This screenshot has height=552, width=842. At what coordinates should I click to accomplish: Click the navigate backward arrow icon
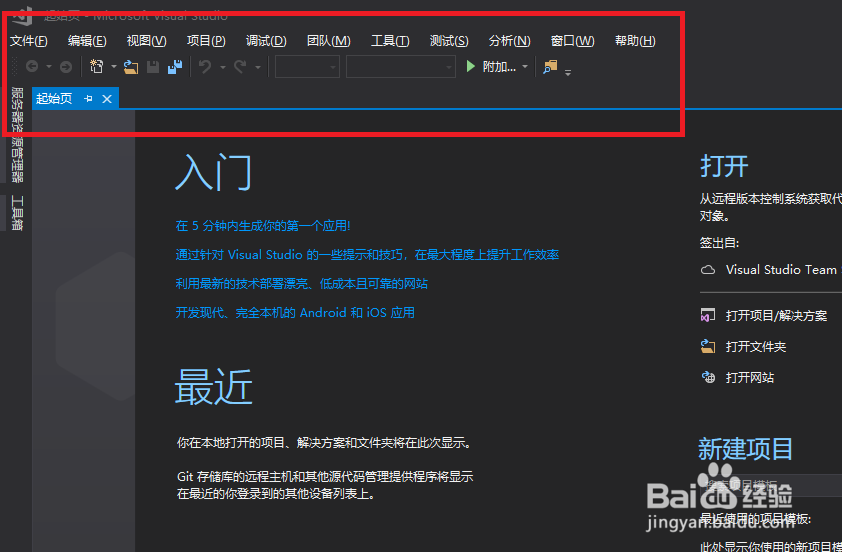coord(32,67)
